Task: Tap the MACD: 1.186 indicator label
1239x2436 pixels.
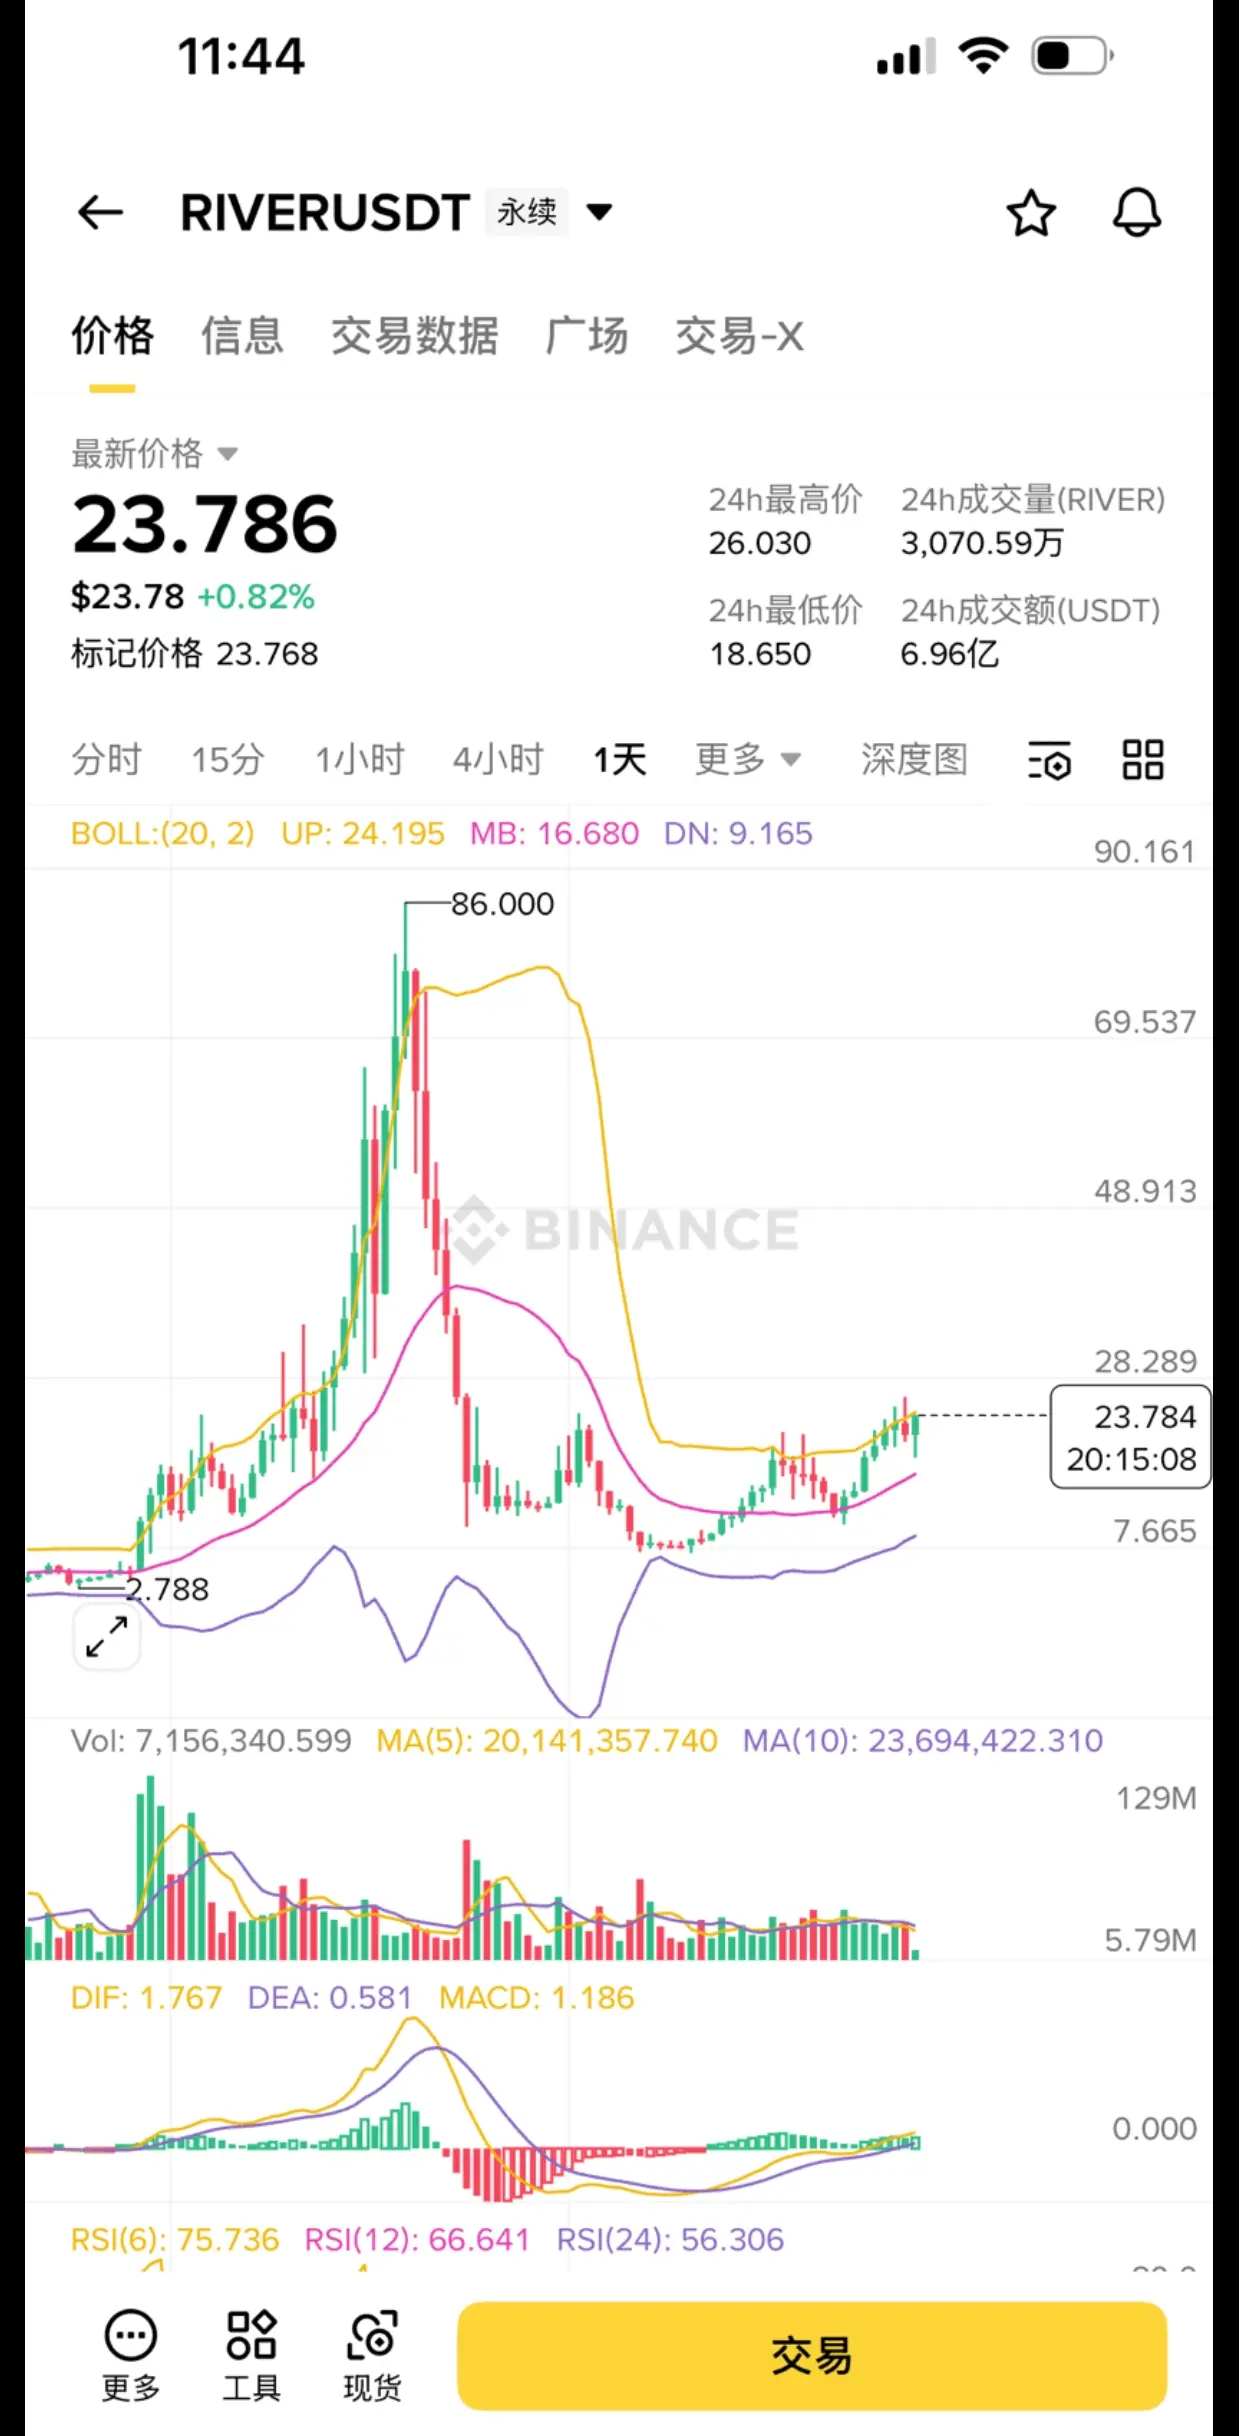Action: tap(537, 1997)
